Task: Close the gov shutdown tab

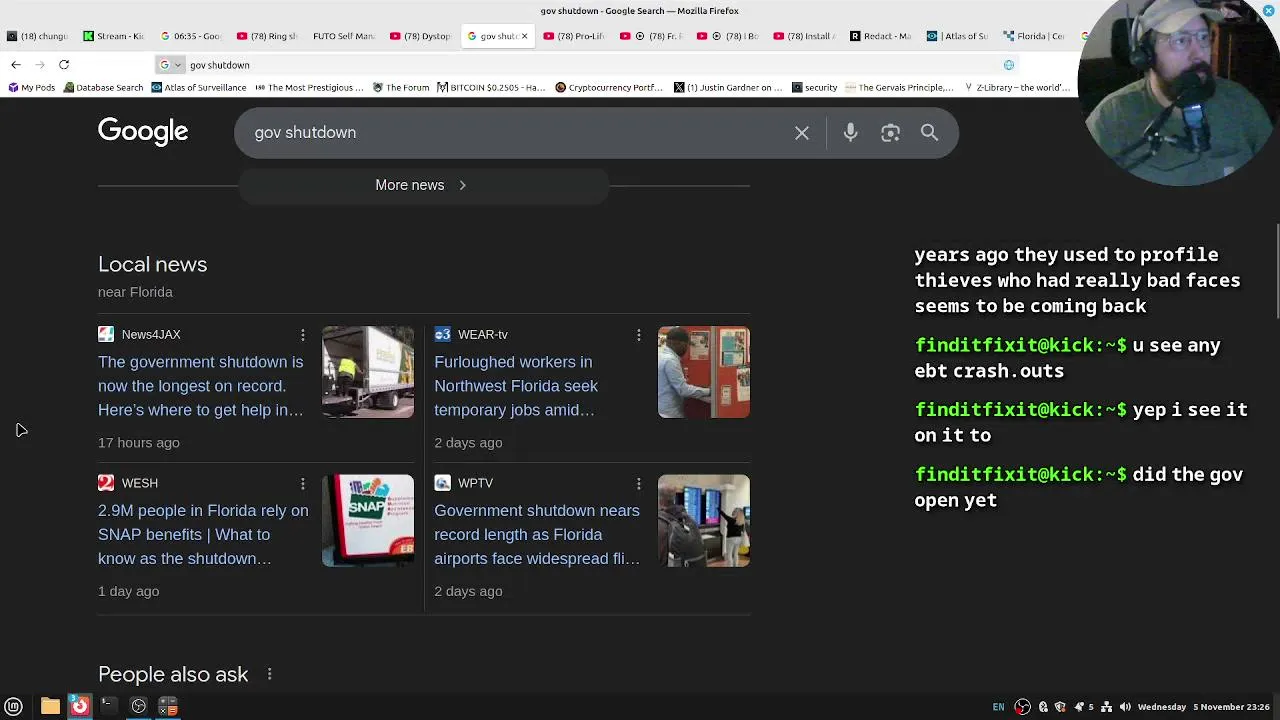Action: [x=524, y=36]
